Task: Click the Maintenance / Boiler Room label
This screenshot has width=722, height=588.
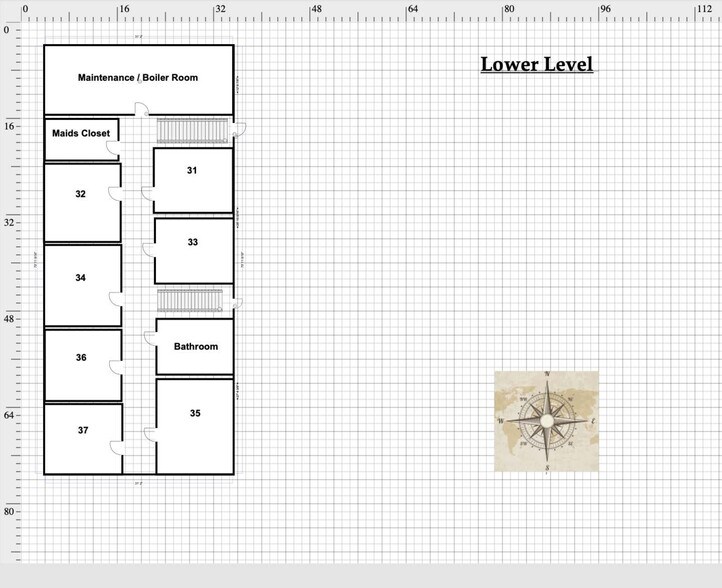Action: point(138,78)
